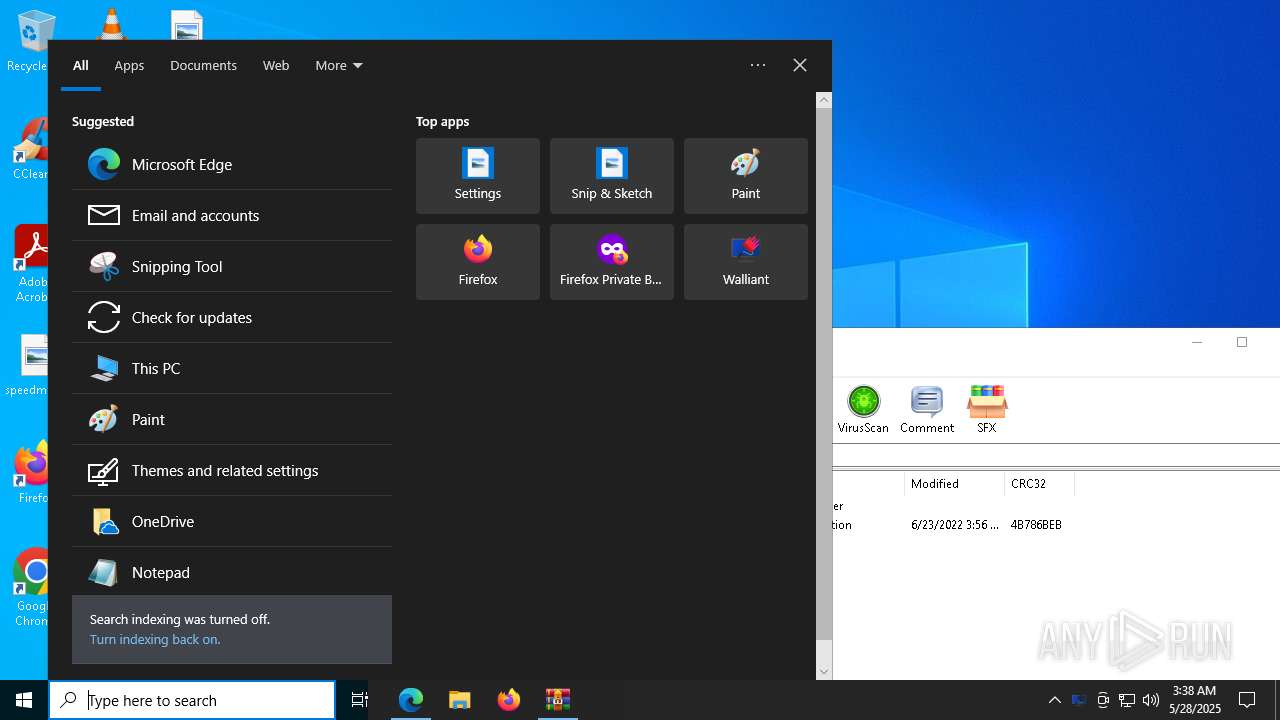1280x720 pixels.
Task: Open Paint tile in Top apps
Action: click(x=746, y=176)
